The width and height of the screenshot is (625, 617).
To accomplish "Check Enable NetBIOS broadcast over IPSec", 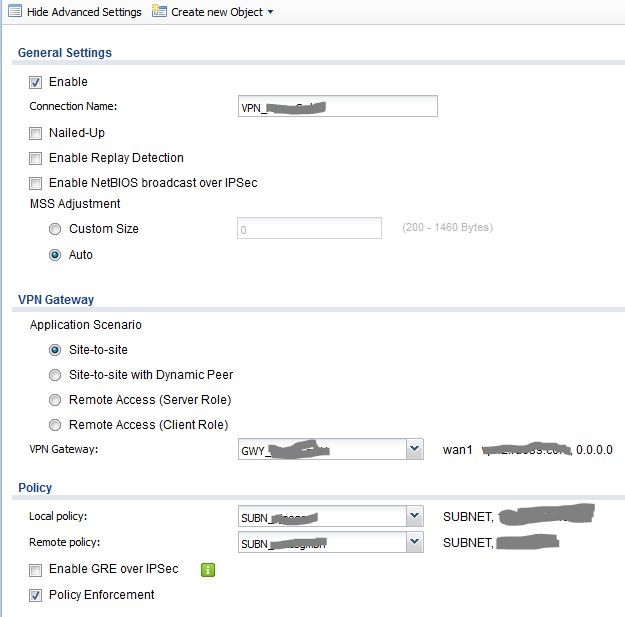I will [x=36, y=183].
